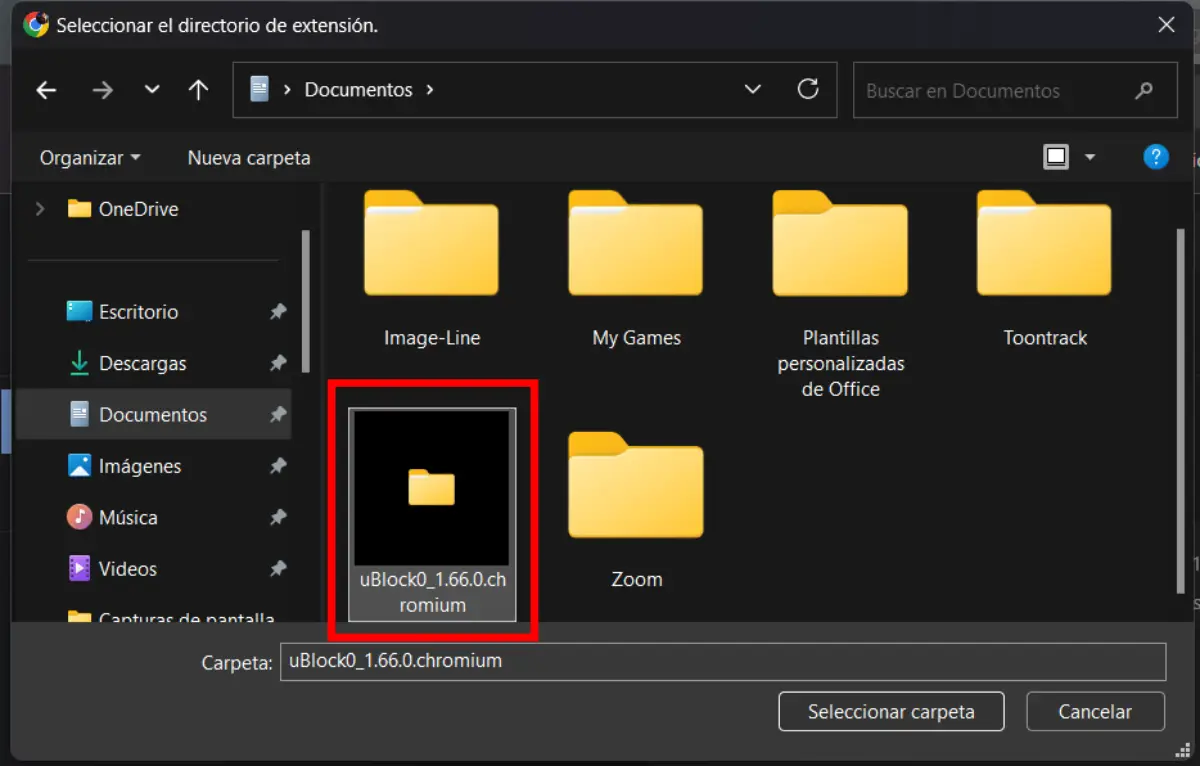
Task: Select the My Games folder
Action: 636,245
